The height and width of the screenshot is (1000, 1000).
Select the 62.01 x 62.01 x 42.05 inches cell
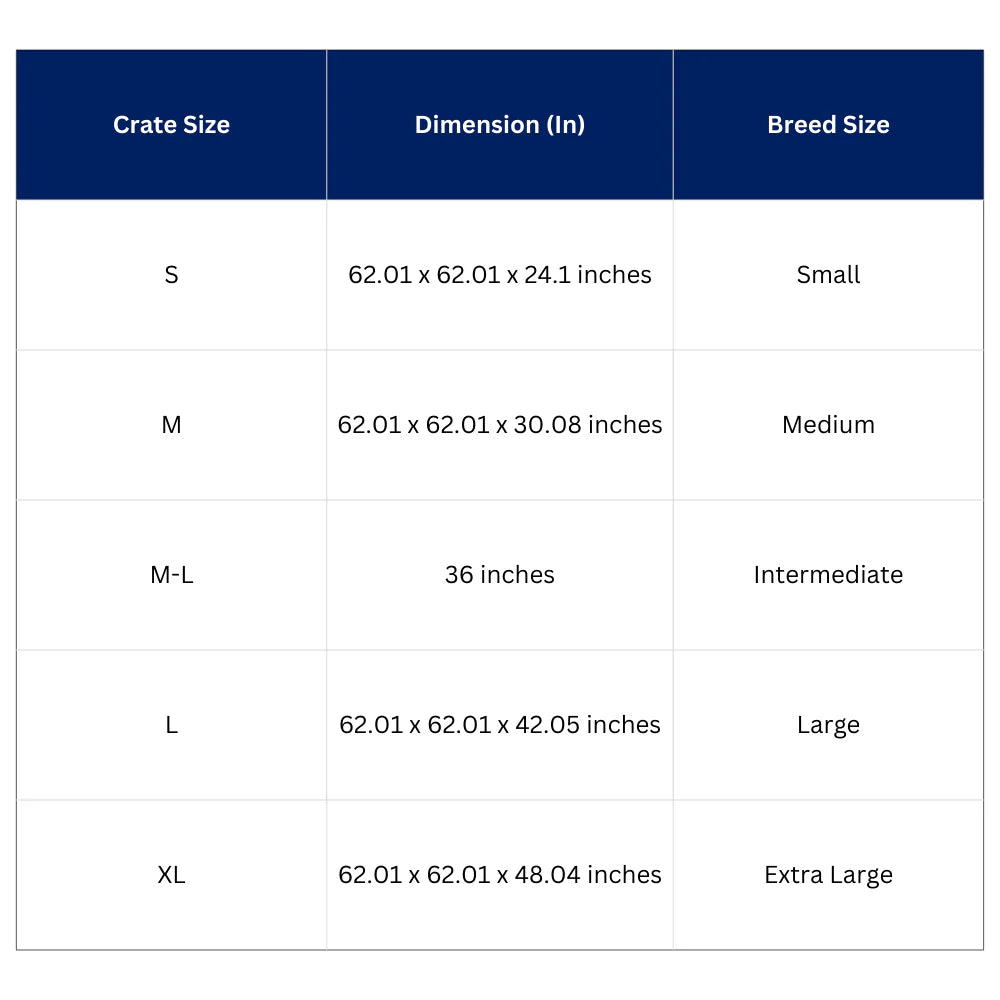(500, 725)
